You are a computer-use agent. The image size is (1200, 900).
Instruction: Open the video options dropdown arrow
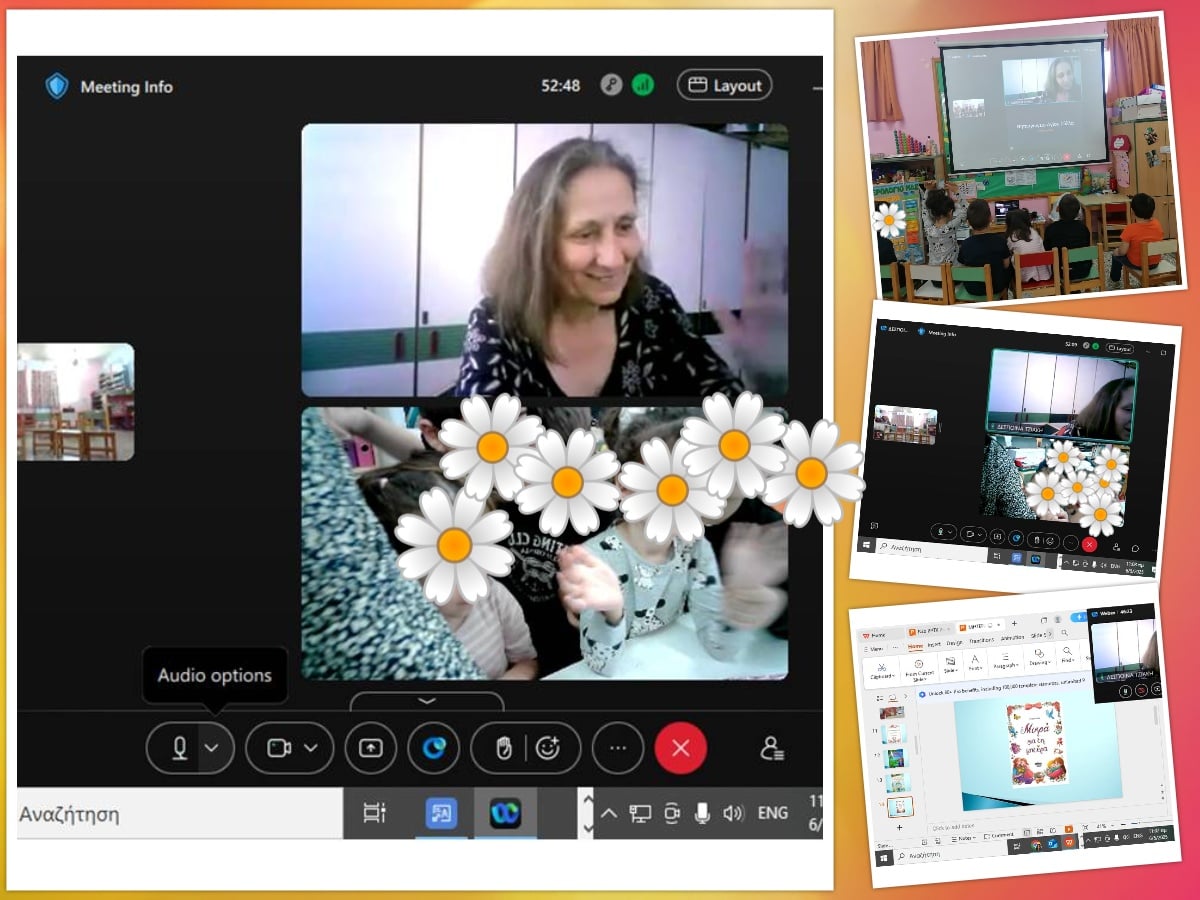pyautogui.click(x=312, y=748)
